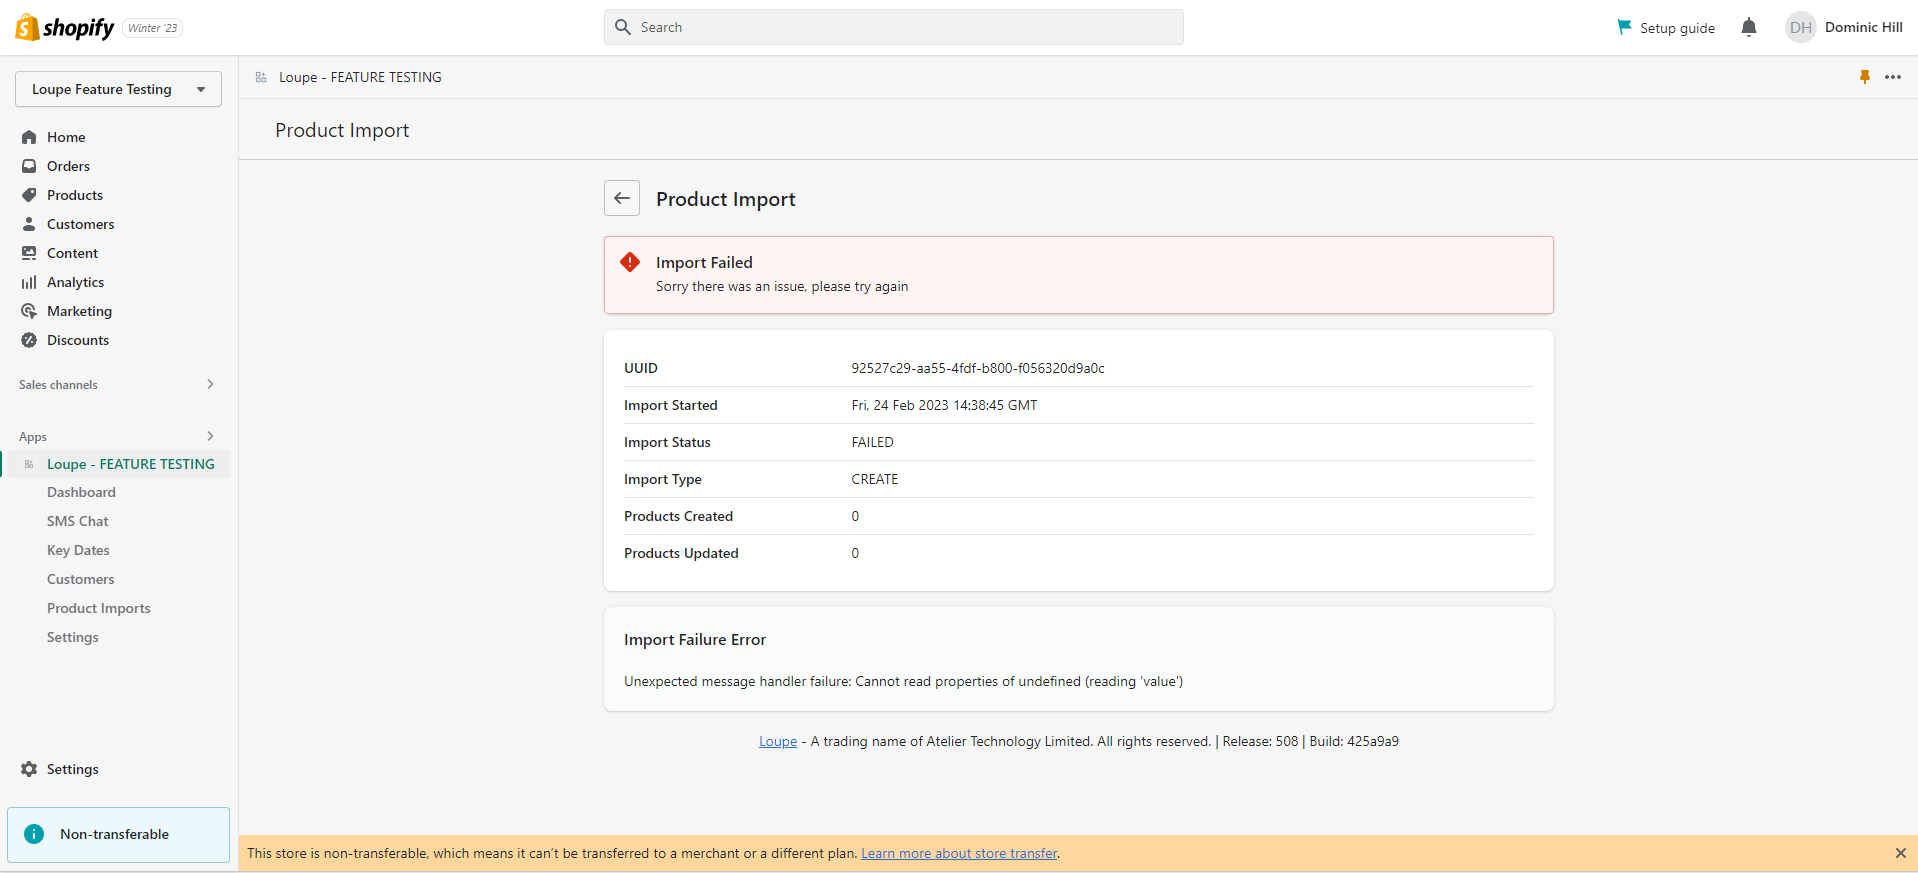Image resolution: width=1918 pixels, height=873 pixels.
Task: Open the Loupe Feature Testing store dropdown
Action: pos(118,89)
